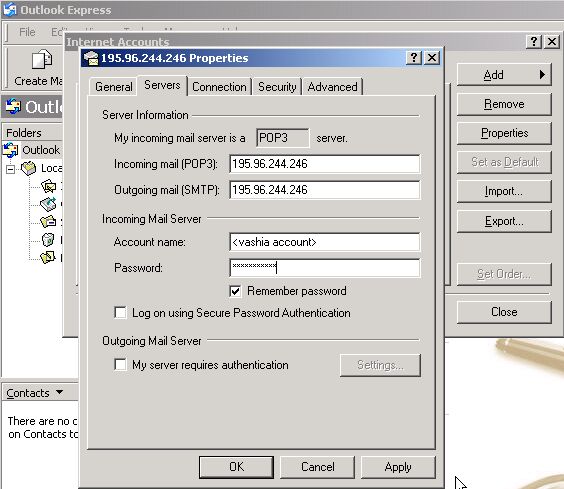Click the Create Mail toolbar icon
The image size is (564, 489).
42,59
